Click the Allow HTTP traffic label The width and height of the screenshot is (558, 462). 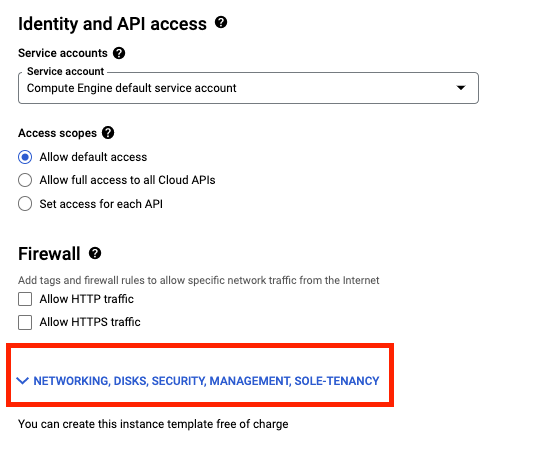(86, 299)
